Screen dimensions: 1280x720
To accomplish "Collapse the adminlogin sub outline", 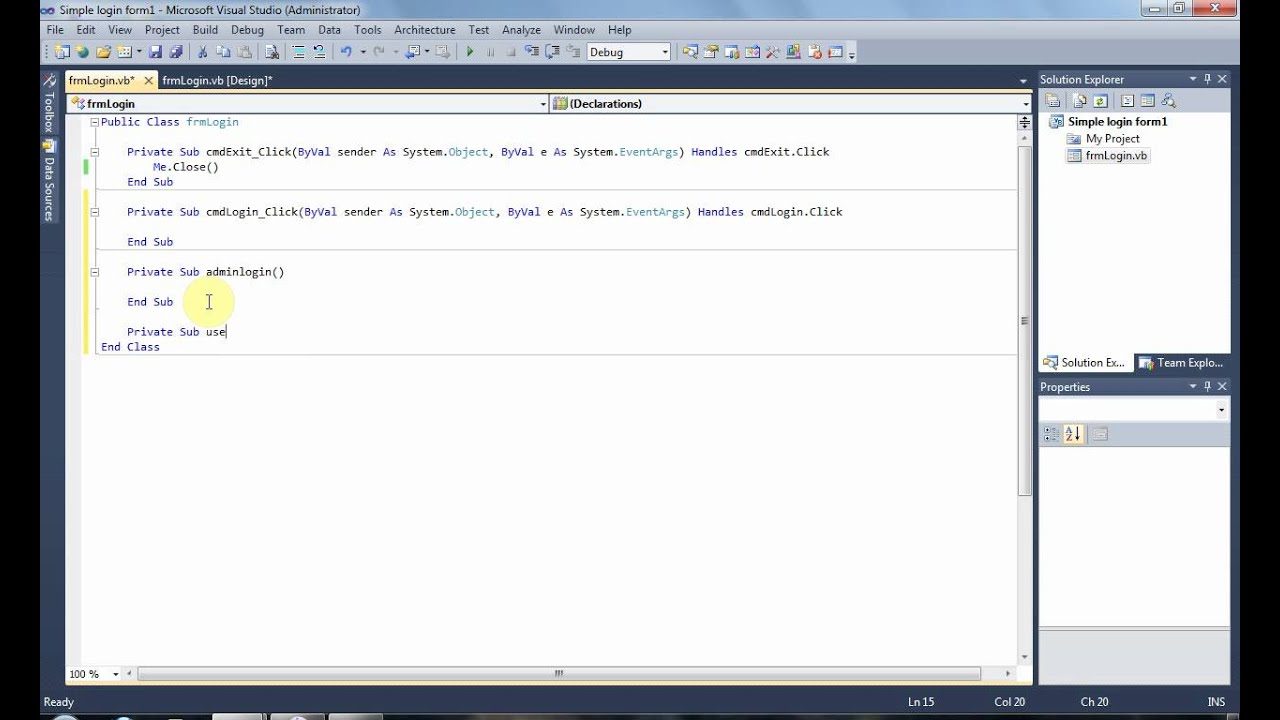I will coord(94,272).
